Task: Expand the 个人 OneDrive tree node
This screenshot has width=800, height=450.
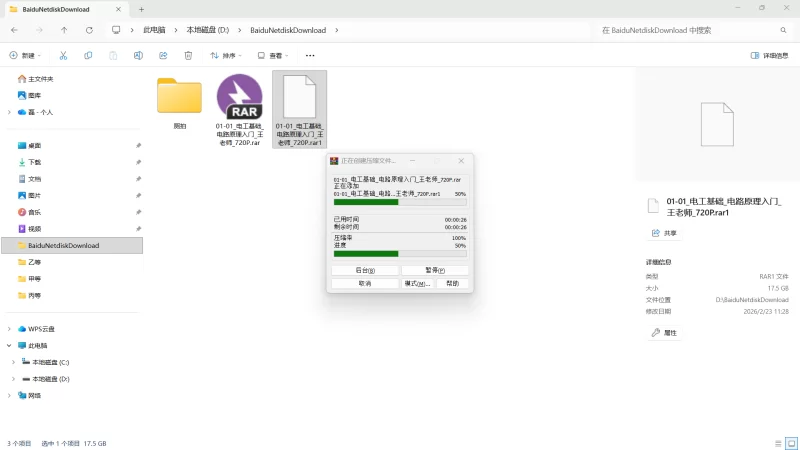Action: pyautogui.click(x=9, y=112)
